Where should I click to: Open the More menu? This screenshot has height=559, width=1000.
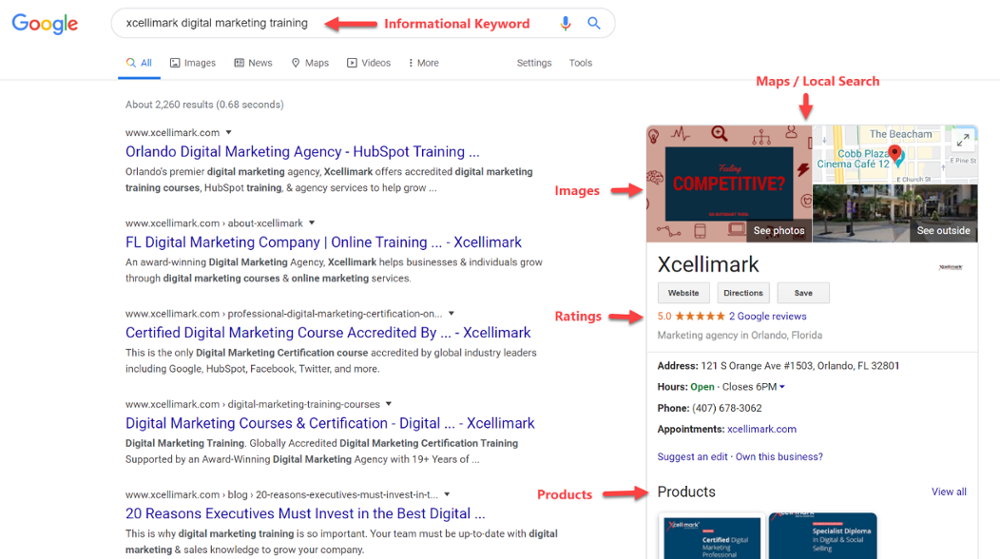pyautogui.click(x=423, y=63)
